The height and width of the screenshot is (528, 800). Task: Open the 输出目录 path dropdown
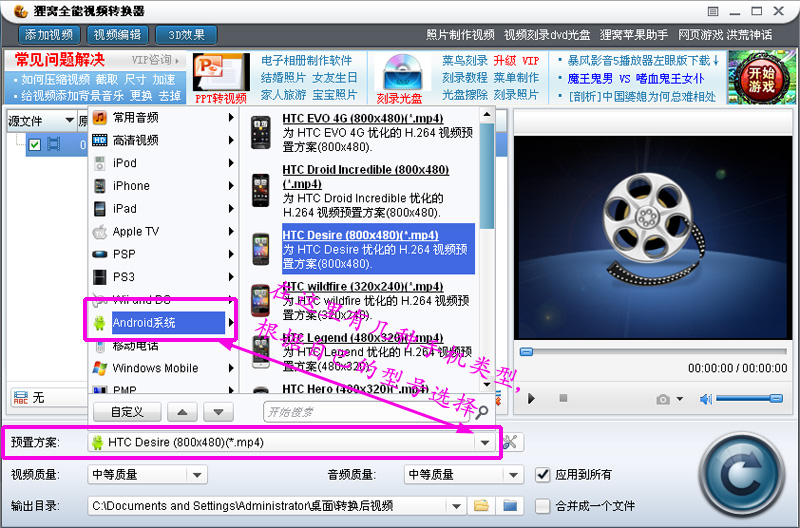point(456,506)
